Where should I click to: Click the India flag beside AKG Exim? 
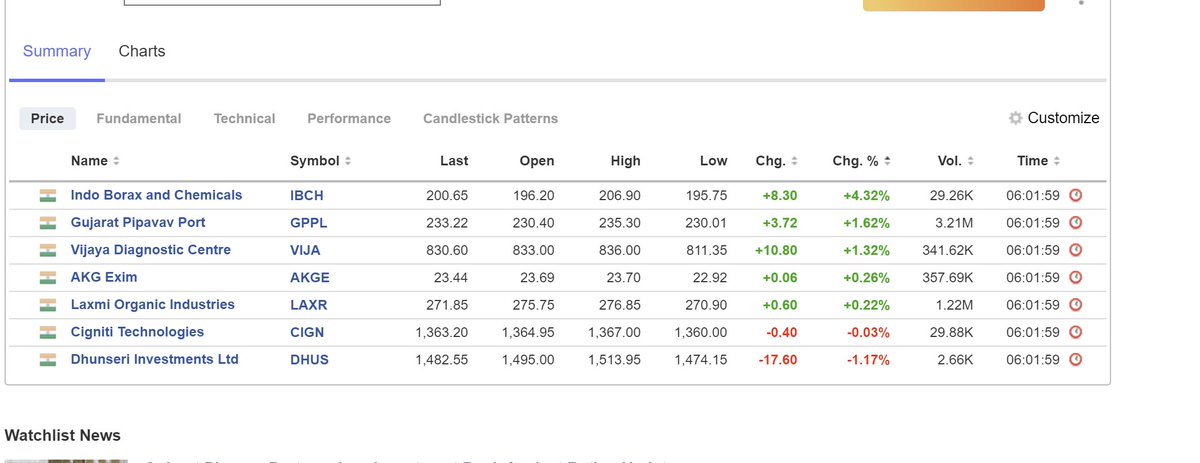[47, 278]
